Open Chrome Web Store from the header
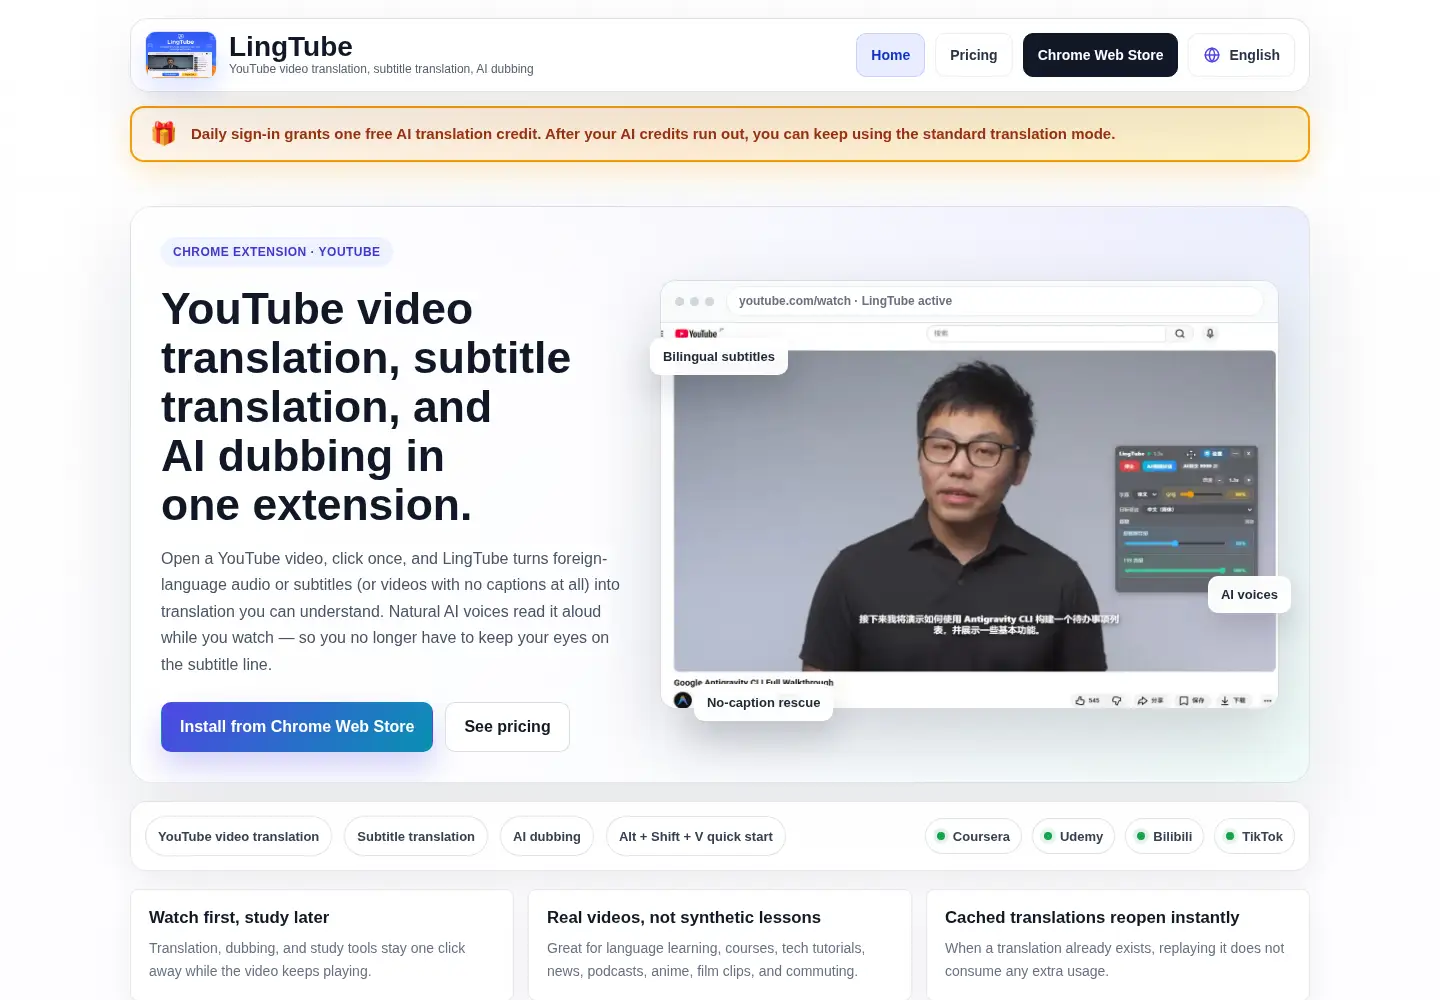 pos(1100,55)
